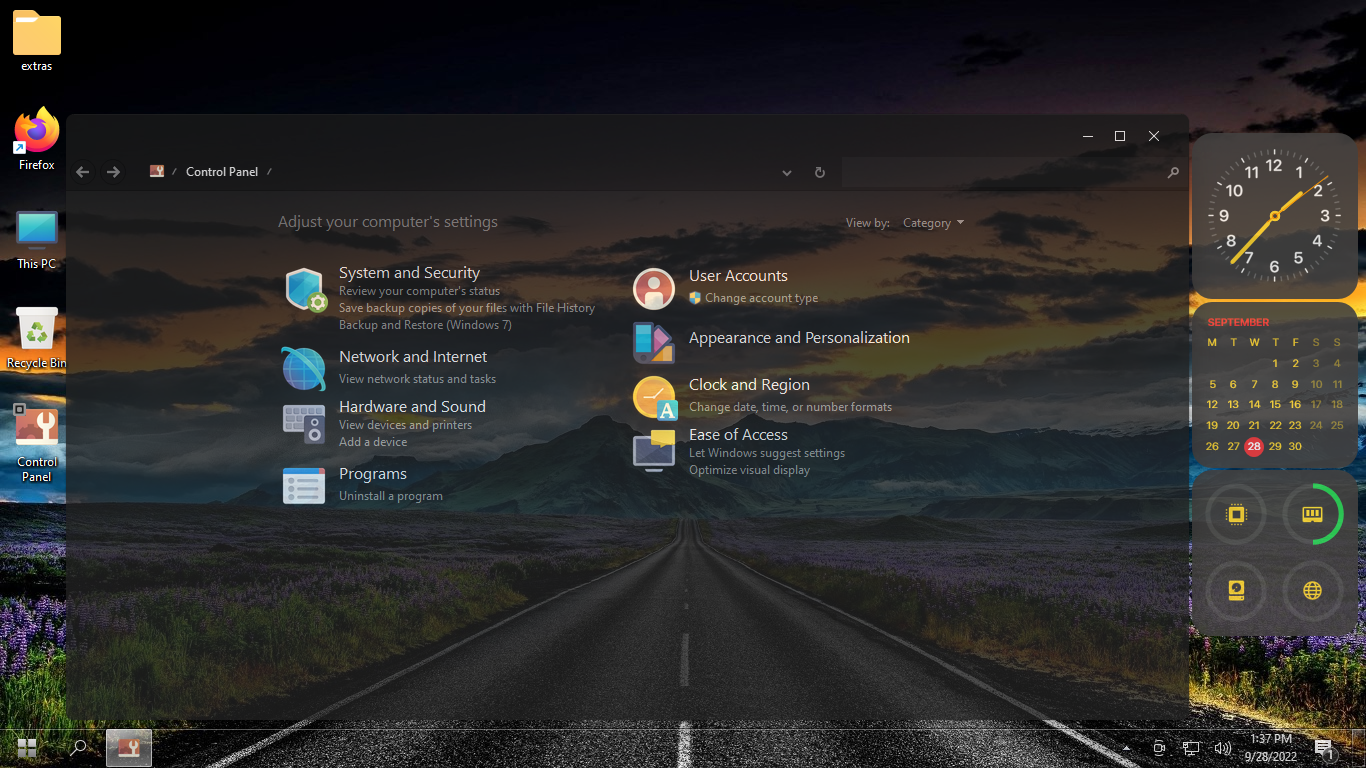The image size is (1366, 768).
Task: Click the Control Panel breadcrumb
Action: click(x=222, y=172)
